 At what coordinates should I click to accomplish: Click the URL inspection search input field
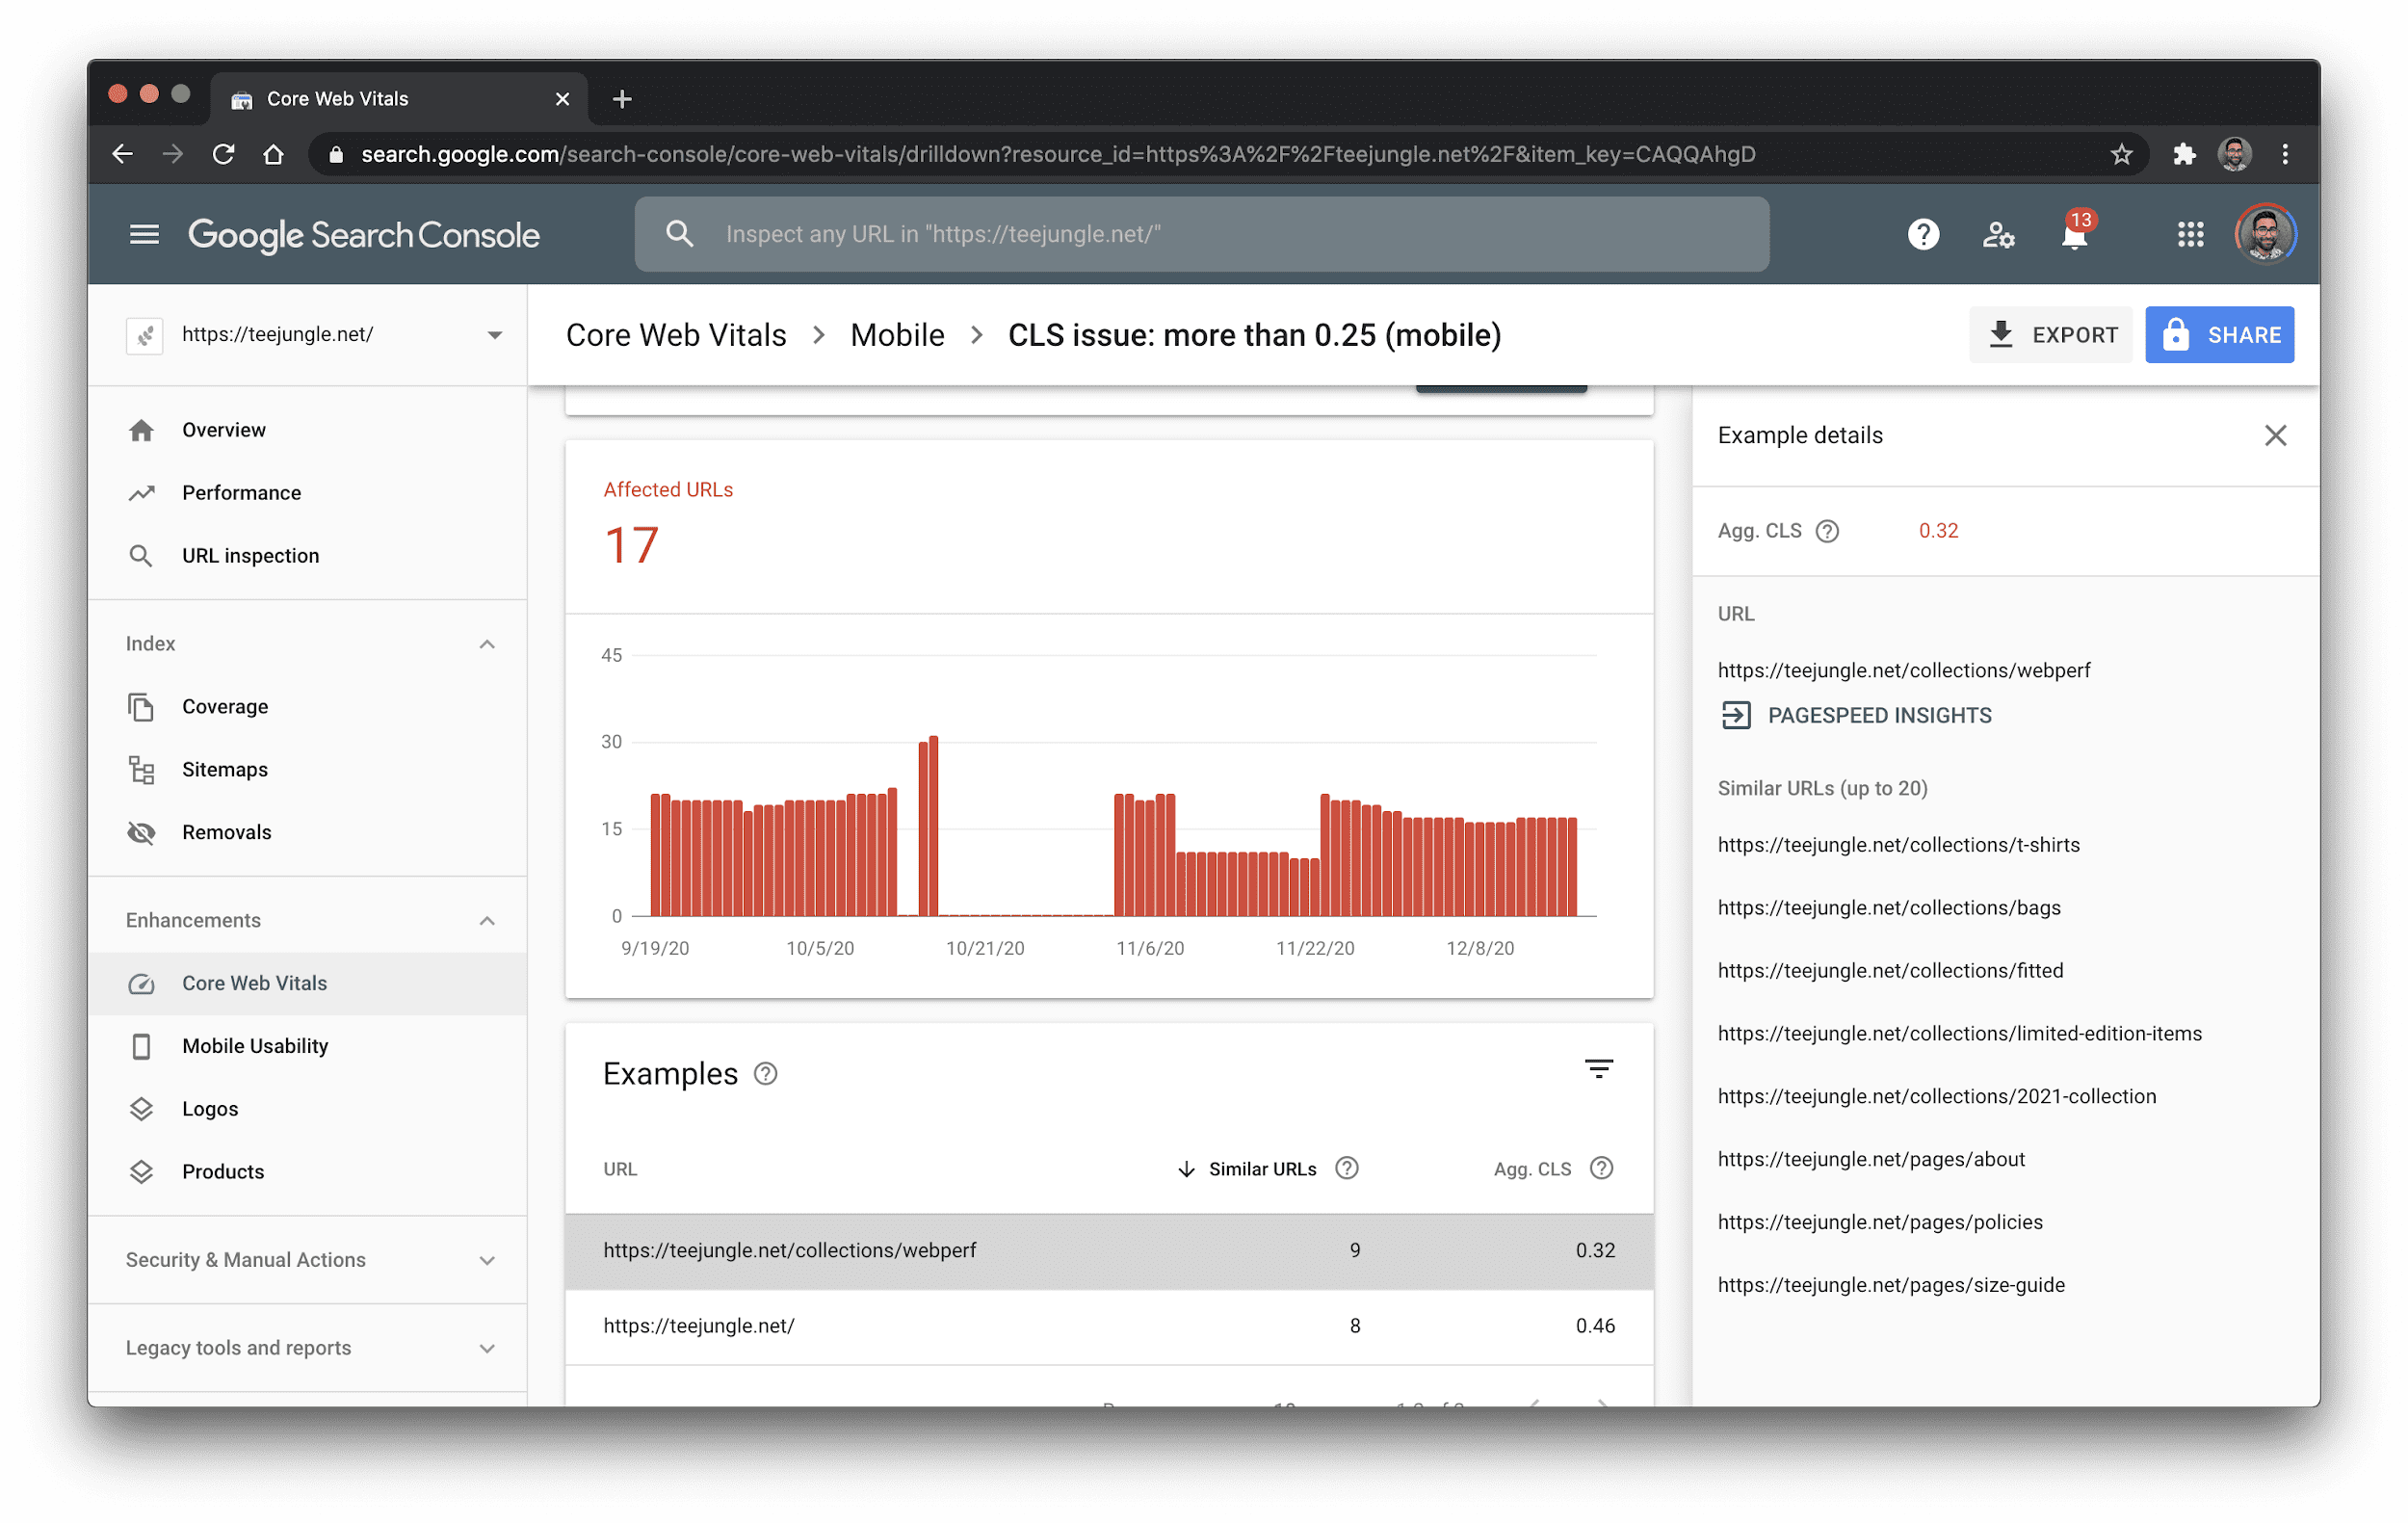[x=1201, y=233]
